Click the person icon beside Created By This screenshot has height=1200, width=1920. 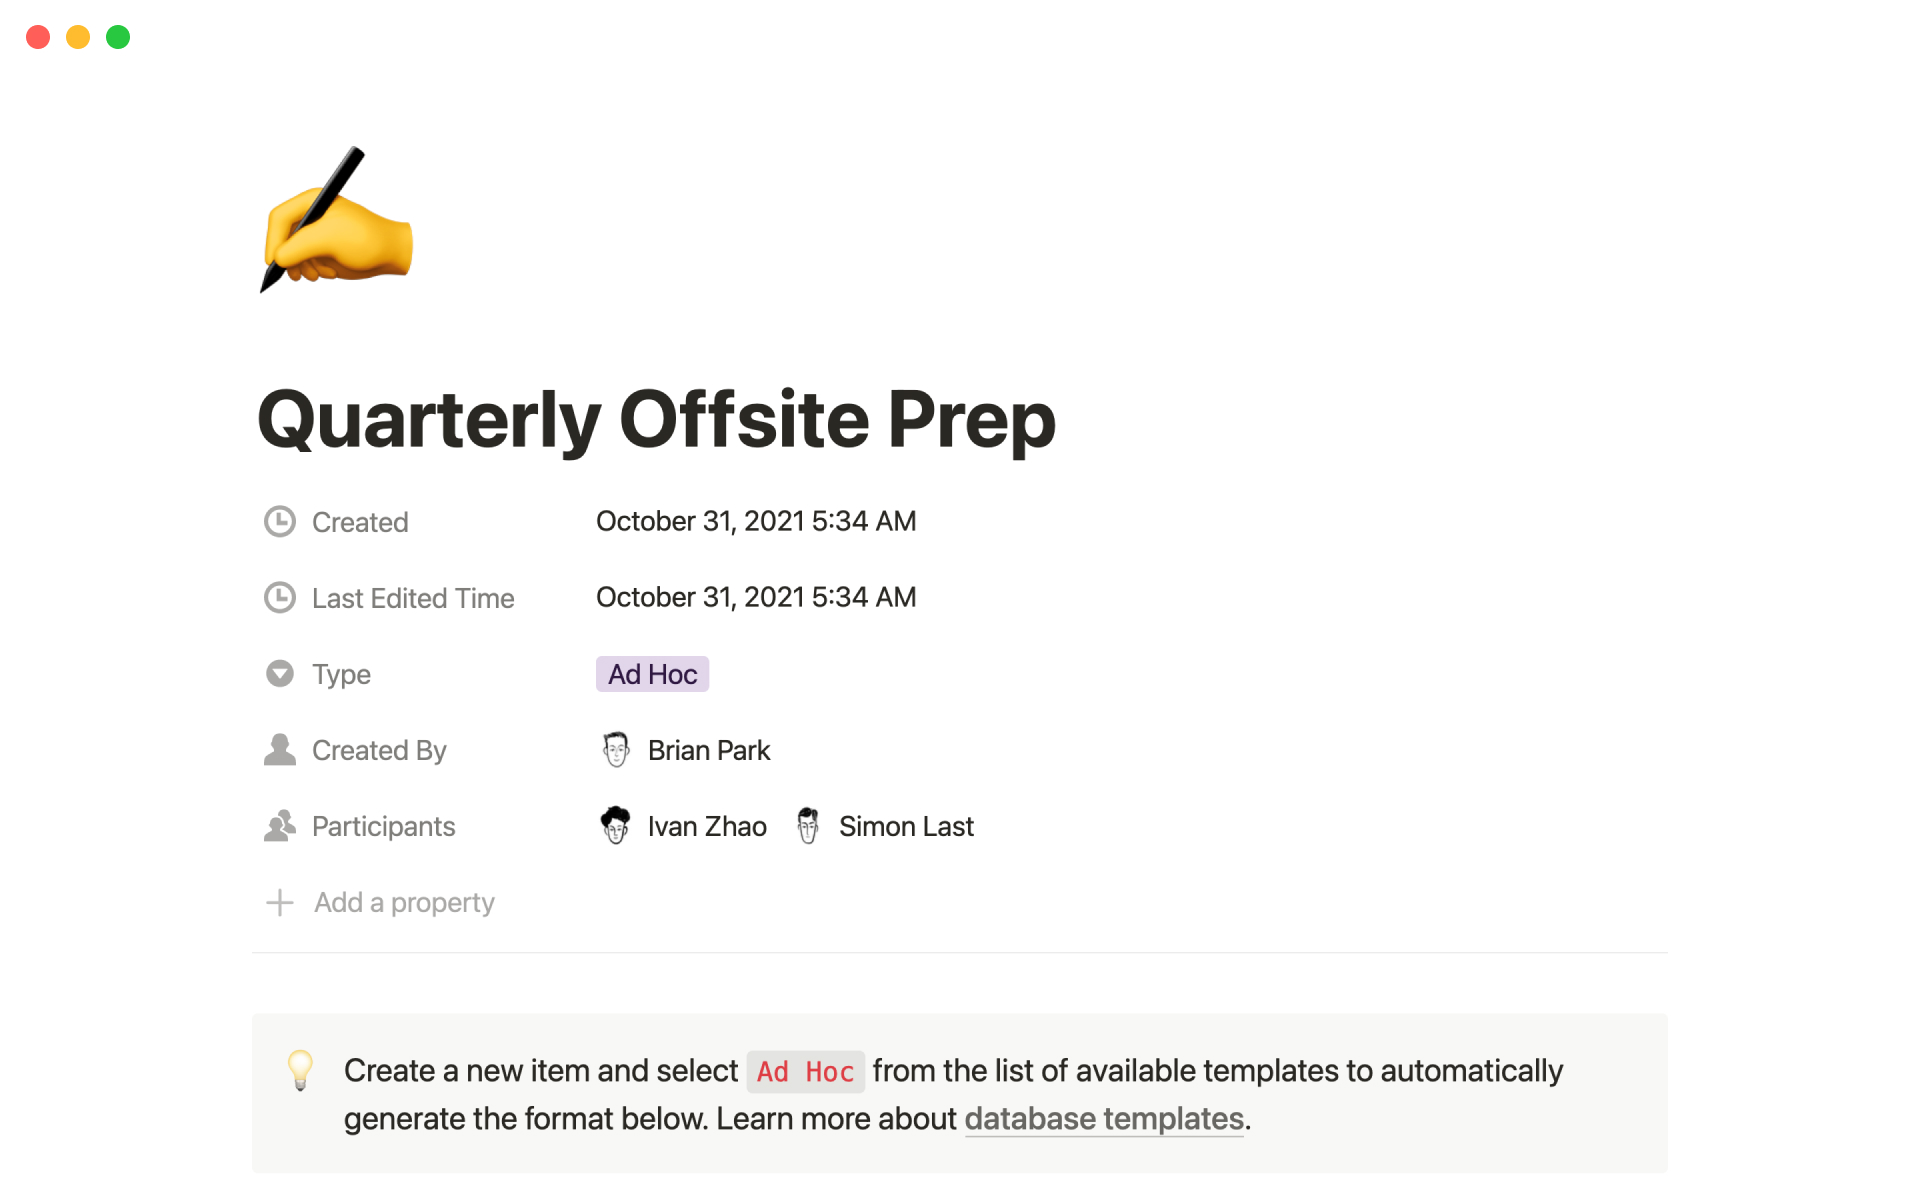point(280,750)
